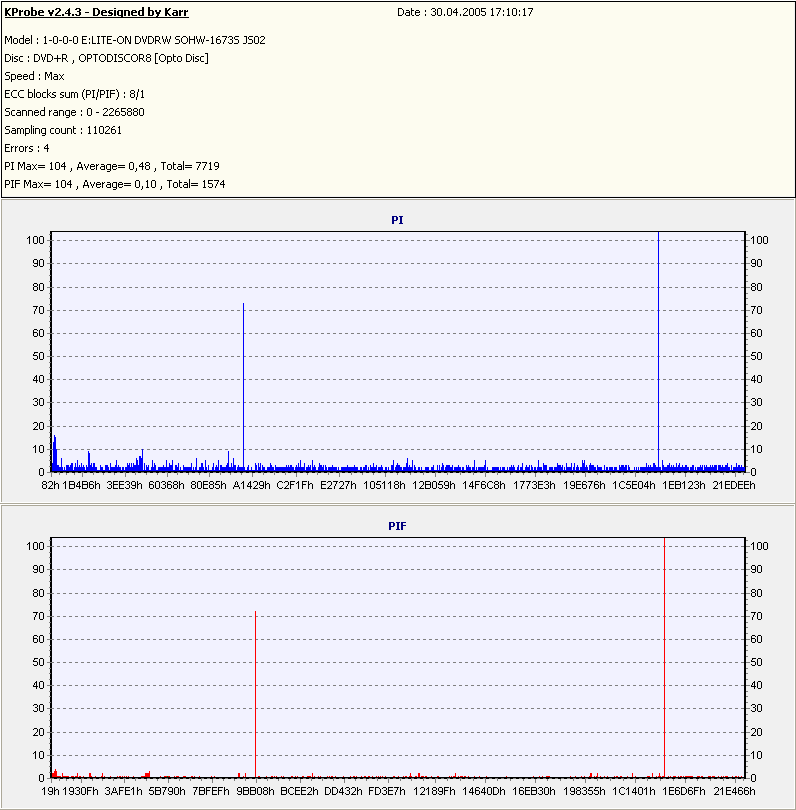
Task: Click the PIF x-axis label 14640Dh
Action: click(x=483, y=791)
